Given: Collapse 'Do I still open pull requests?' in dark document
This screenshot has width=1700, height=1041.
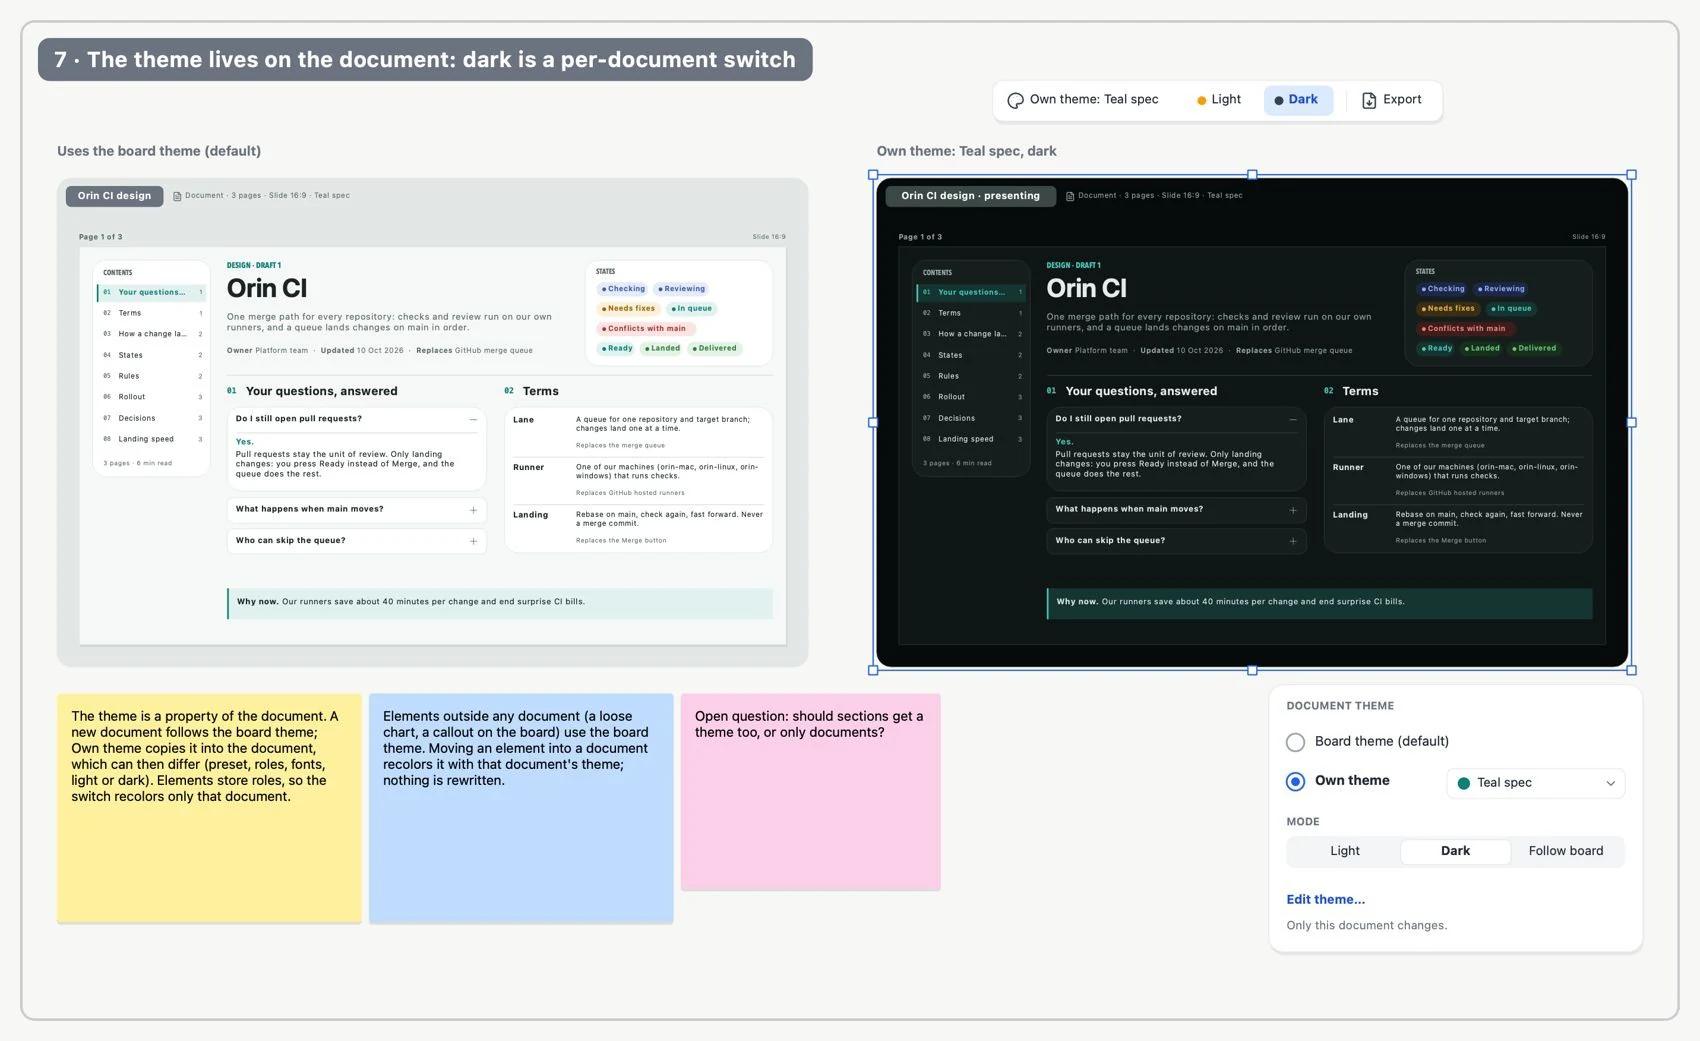Looking at the screenshot, I should pyautogui.click(x=1293, y=419).
